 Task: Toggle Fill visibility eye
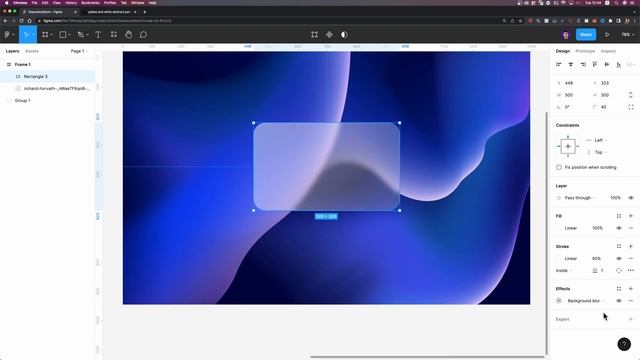pyautogui.click(x=619, y=228)
